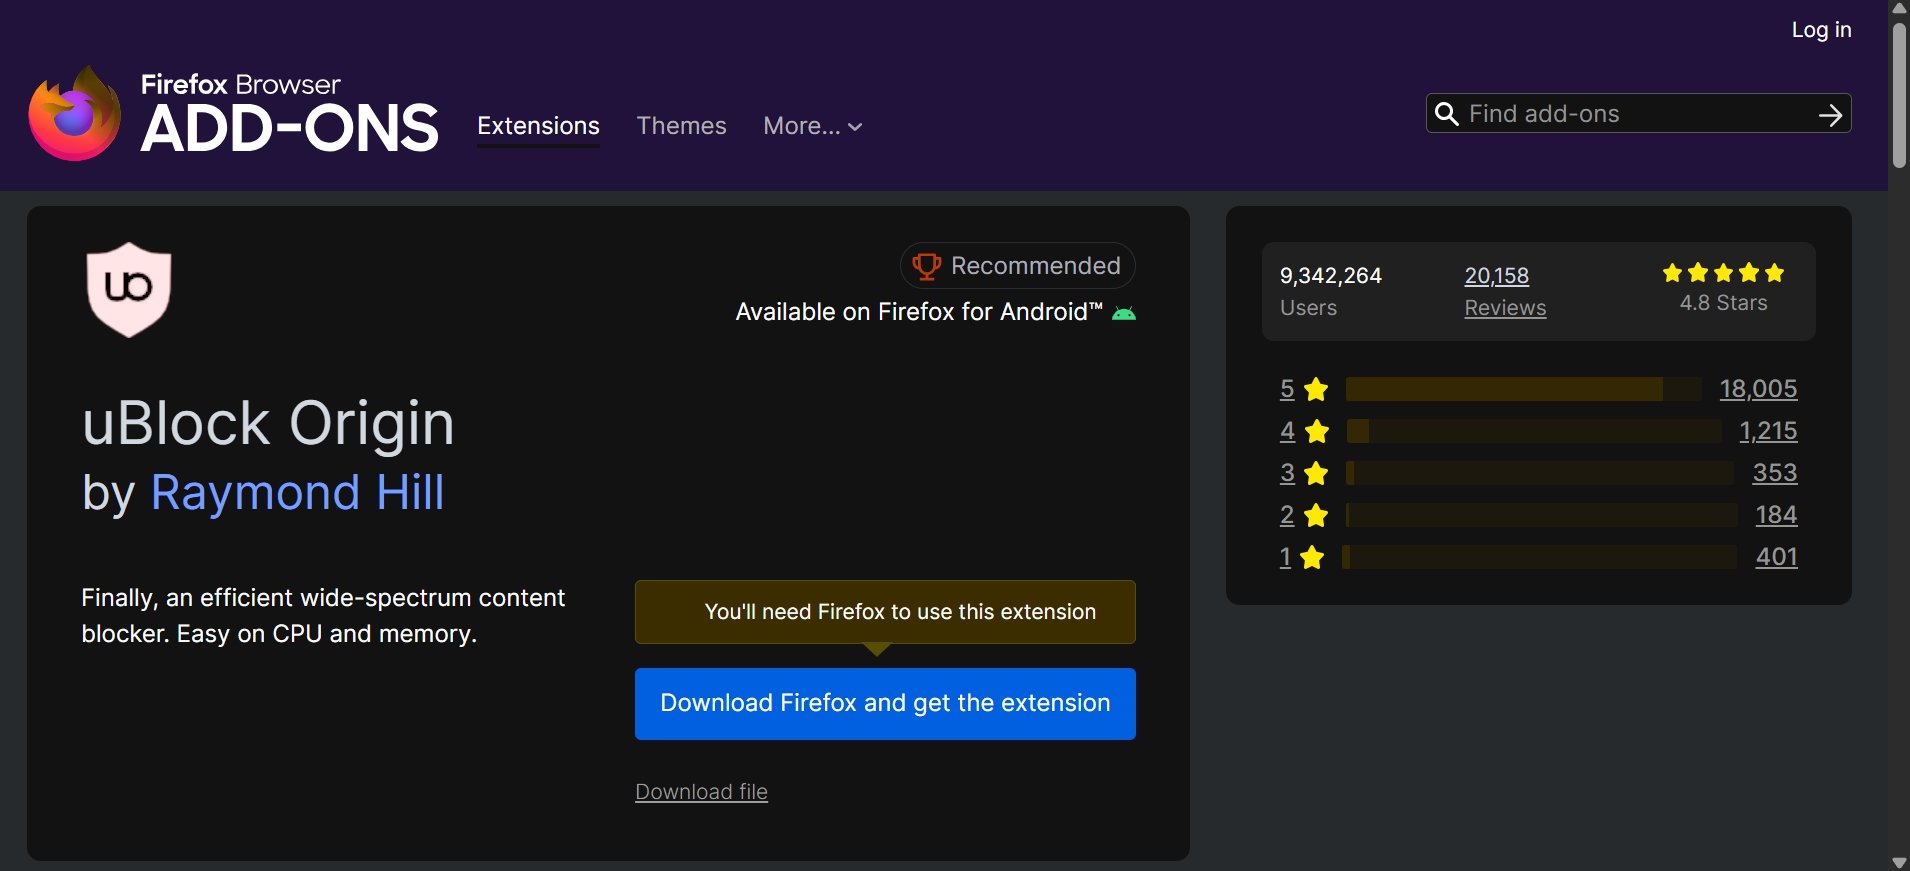Viewport: 1910px width, 871px height.
Task: Switch to the Themes tab
Action: 681,126
